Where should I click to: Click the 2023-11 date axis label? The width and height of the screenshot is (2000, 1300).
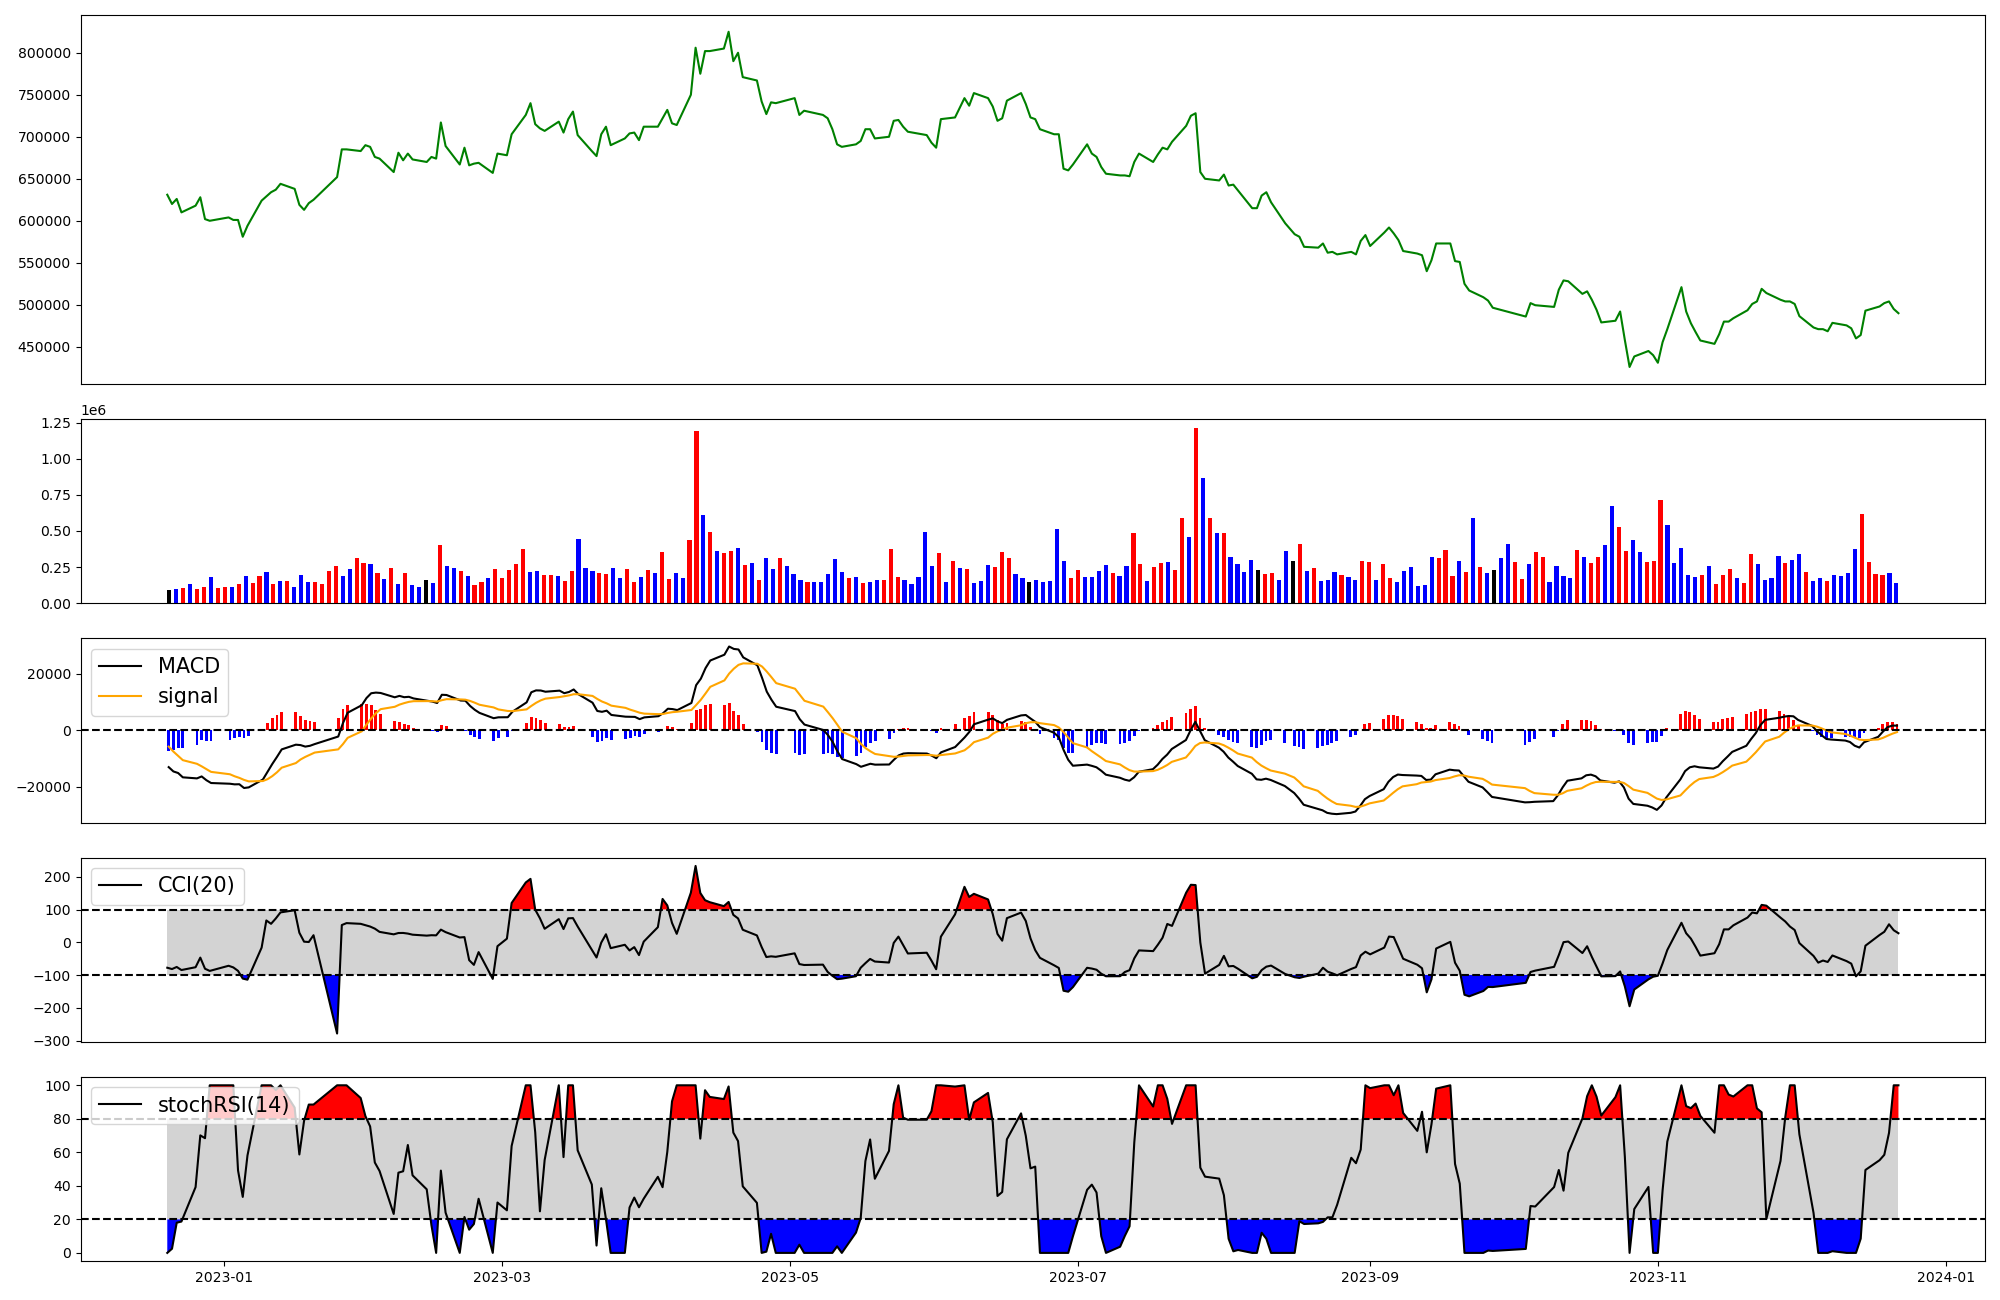[1658, 1276]
